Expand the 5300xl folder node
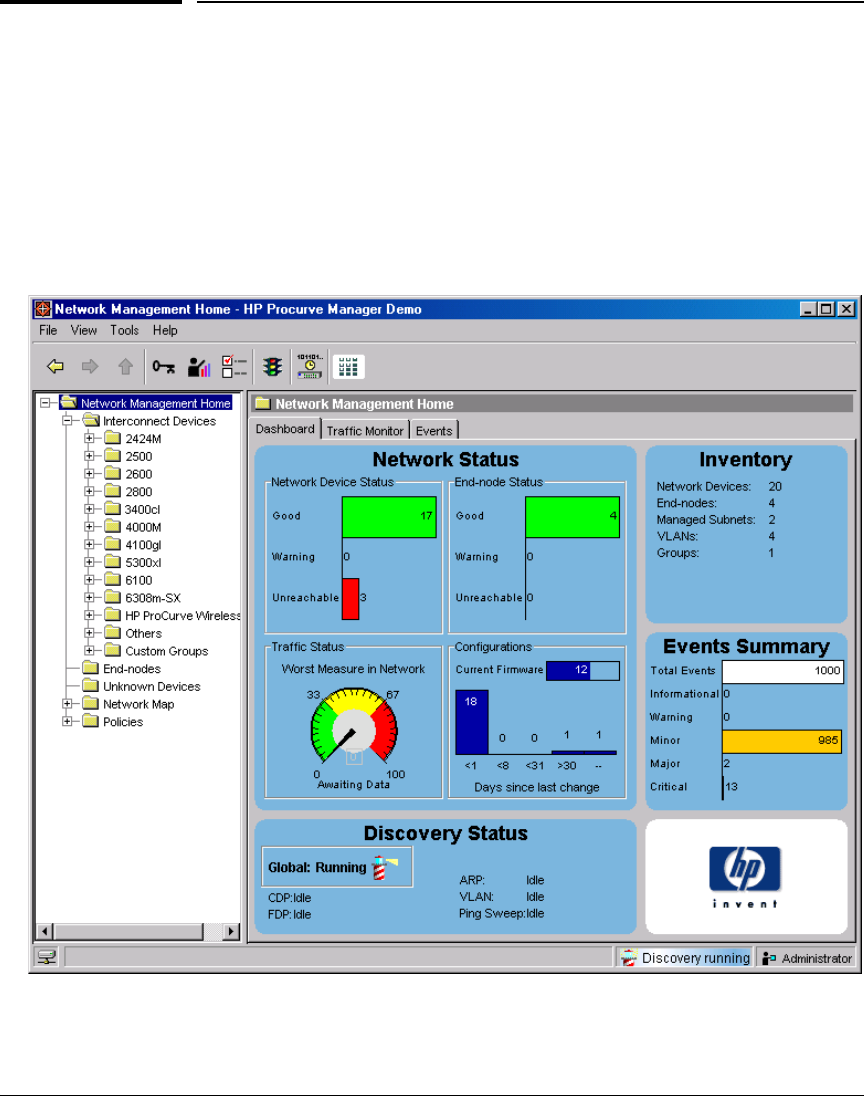The height and width of the screenshot is (1096, 864). click(x=89, y=562)
